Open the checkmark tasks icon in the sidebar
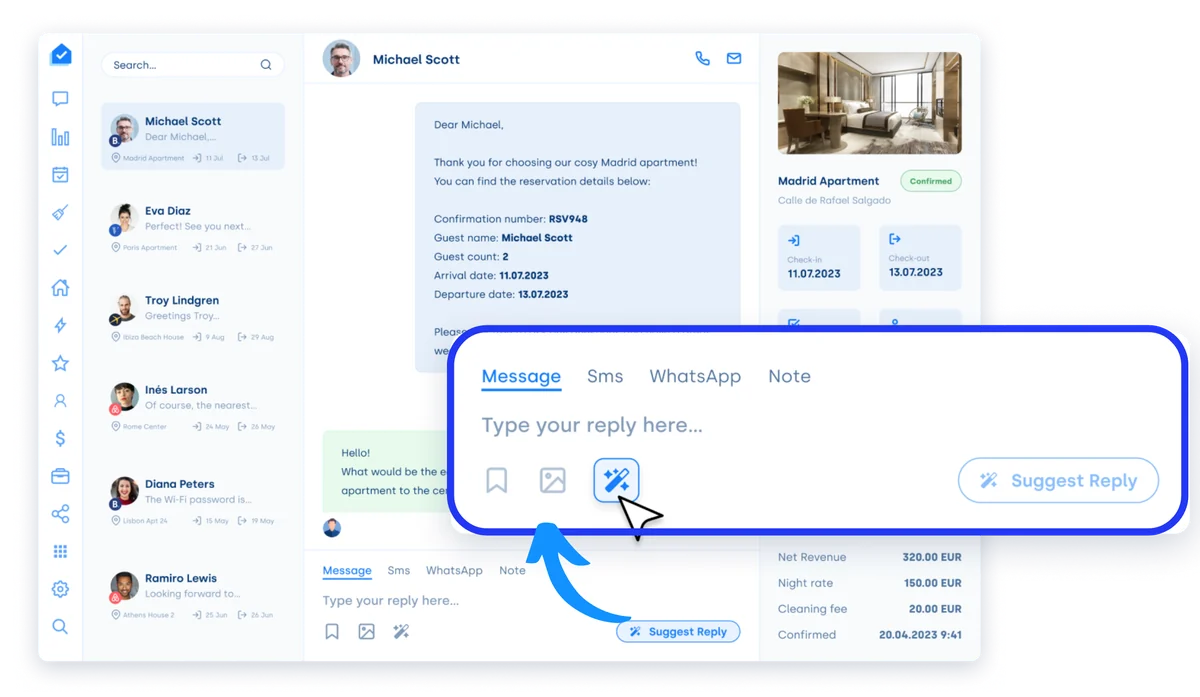 tap(60, 250)
